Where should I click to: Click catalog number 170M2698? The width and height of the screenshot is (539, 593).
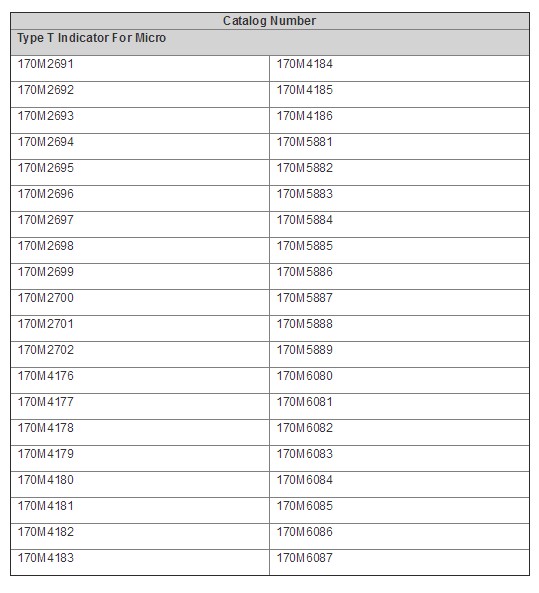[46, 246]
